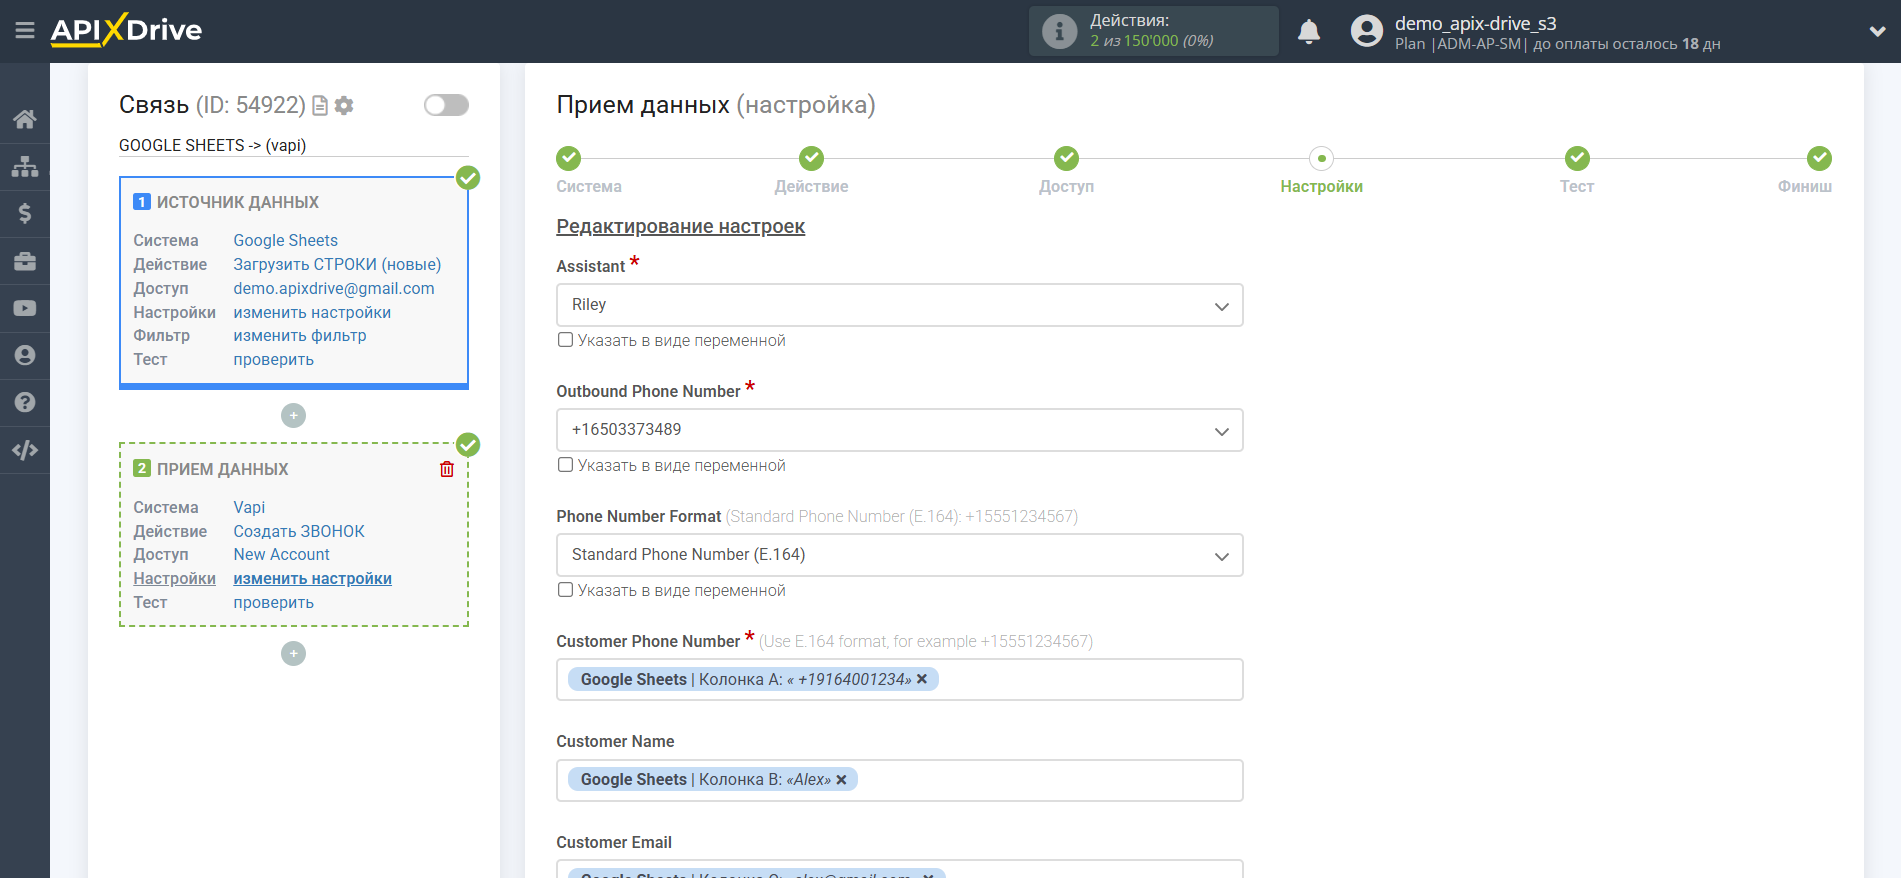Viewport: 1901px width, 878px height.
Task: Go to the Доступ step
Action: coord(1066,158)
